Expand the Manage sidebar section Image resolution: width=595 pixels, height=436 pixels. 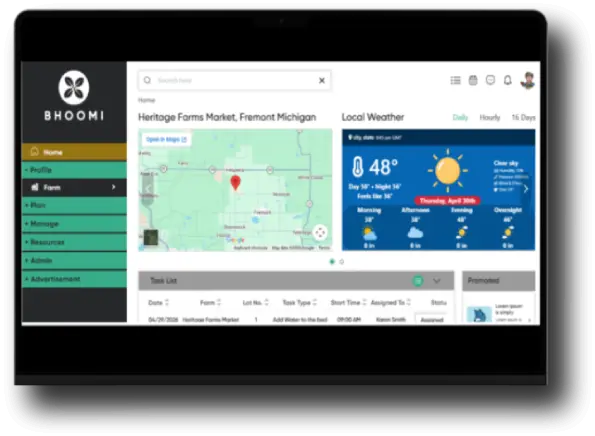(x=74, y=224)
